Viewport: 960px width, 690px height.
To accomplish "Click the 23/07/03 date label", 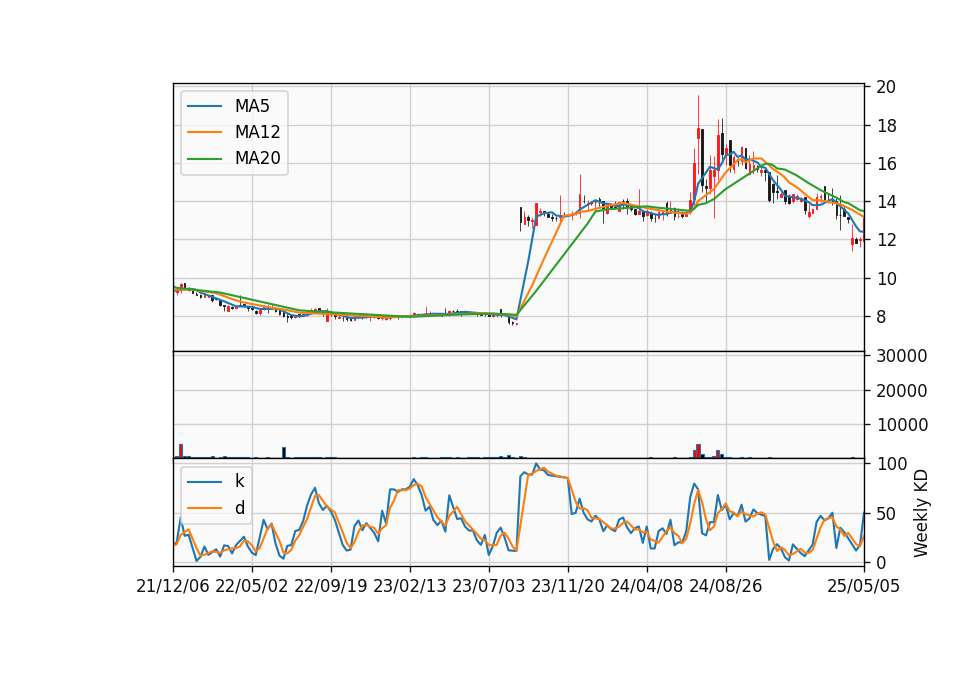I will tap(489, 587).
